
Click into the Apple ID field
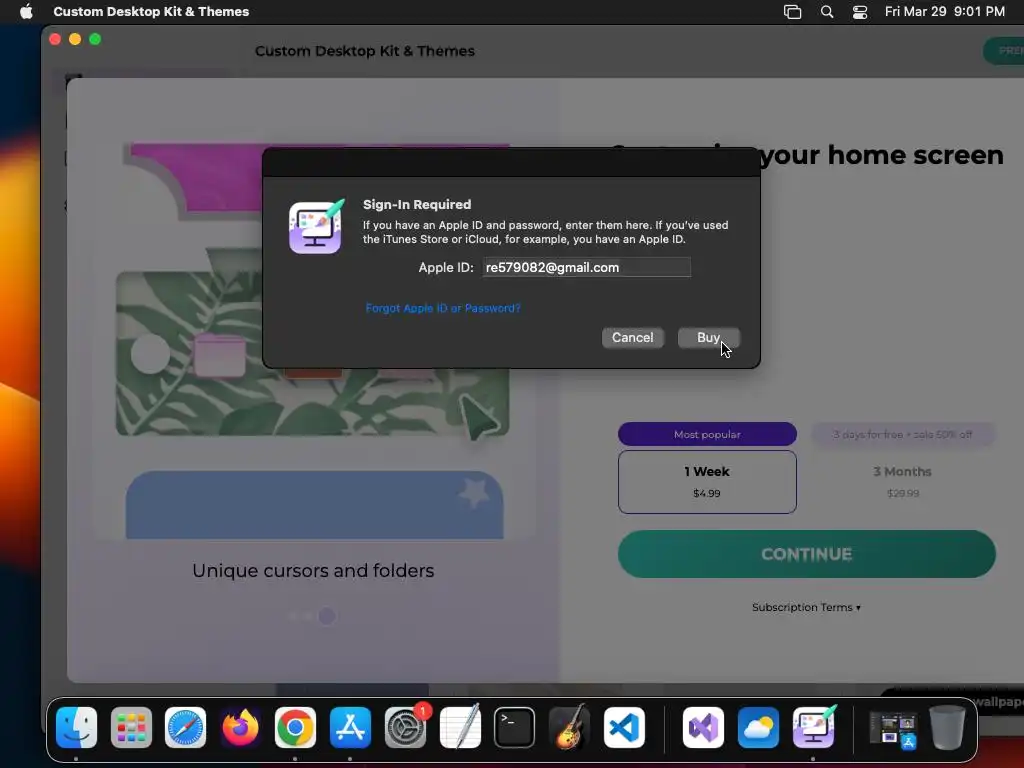coord(586,267)
